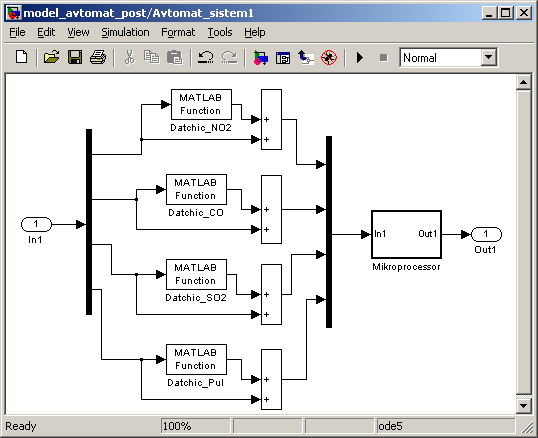The width and height of the screenshot is (538, 438).
Task: Select the Datchic_SO2 MATLAB Function block
Action: coord(196,274)
